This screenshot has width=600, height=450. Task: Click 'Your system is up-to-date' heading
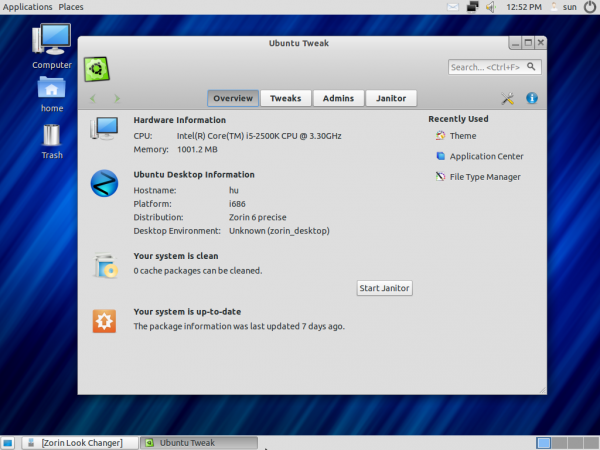click(x=187, y=311)
